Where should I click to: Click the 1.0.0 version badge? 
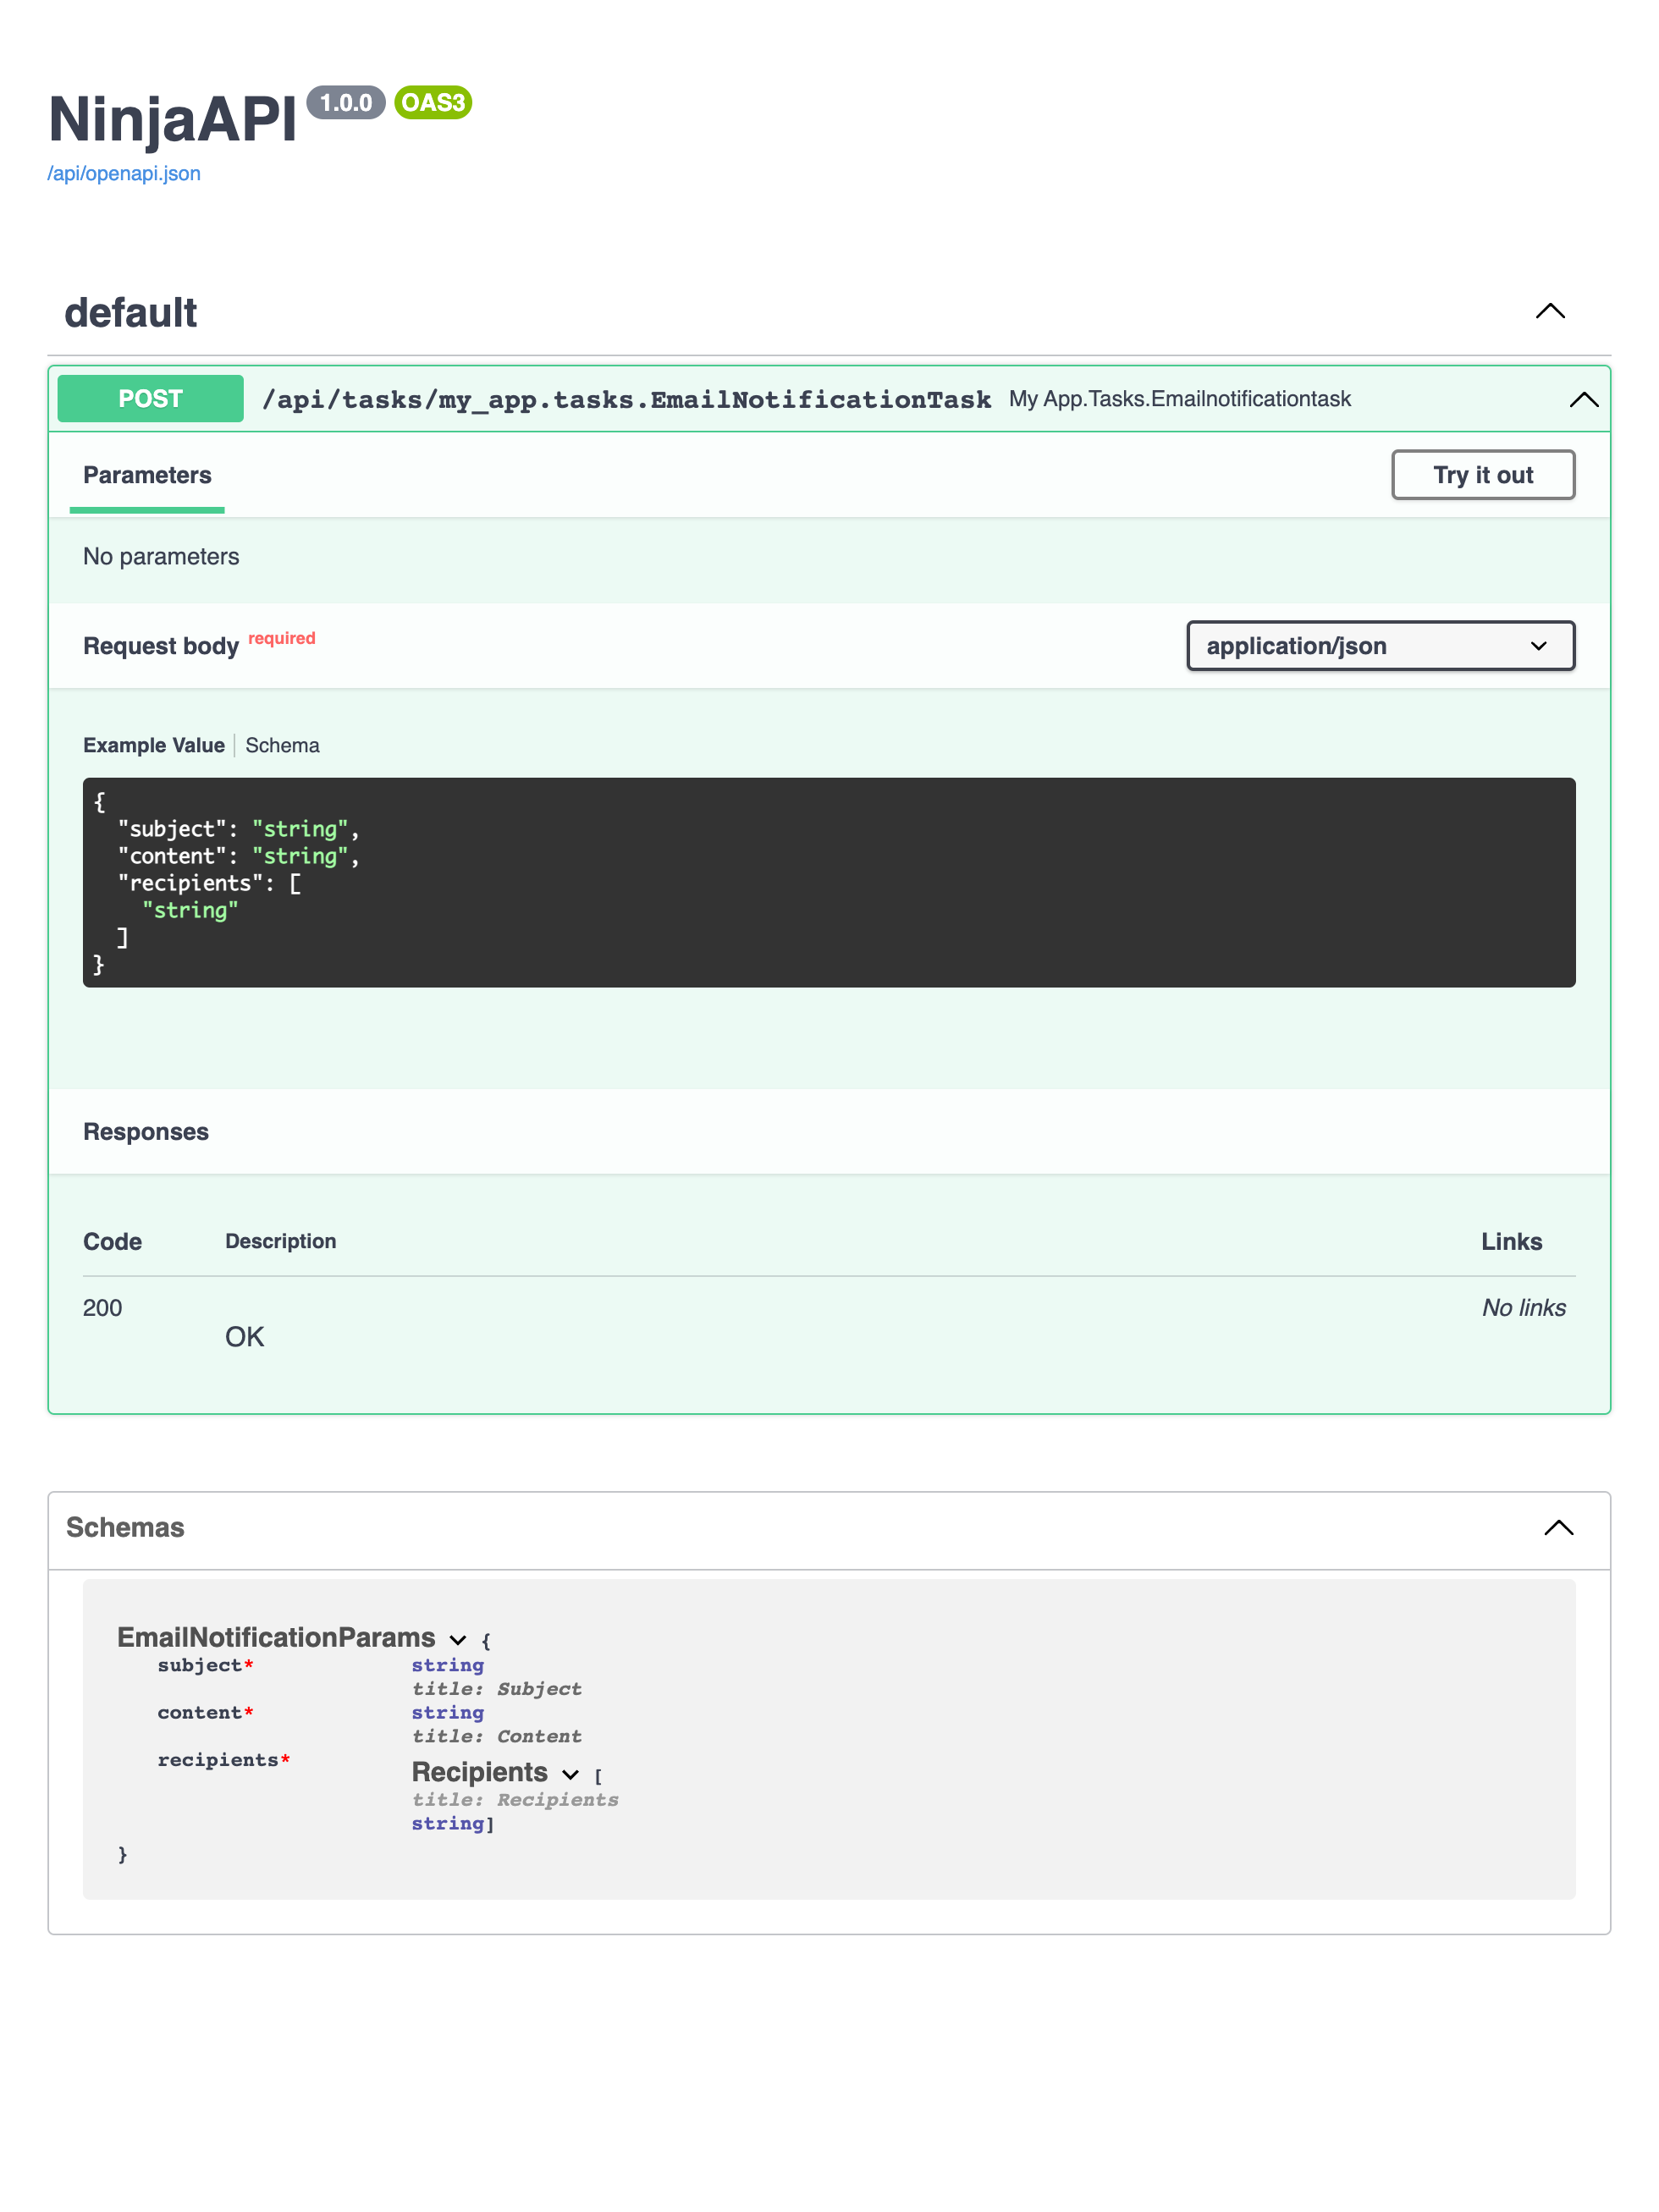[x=345, y=102]
